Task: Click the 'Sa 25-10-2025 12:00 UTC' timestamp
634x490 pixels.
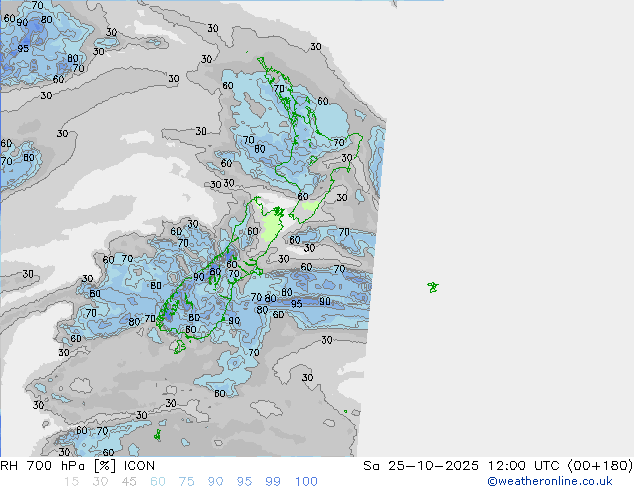Action: tap(463, 466)
